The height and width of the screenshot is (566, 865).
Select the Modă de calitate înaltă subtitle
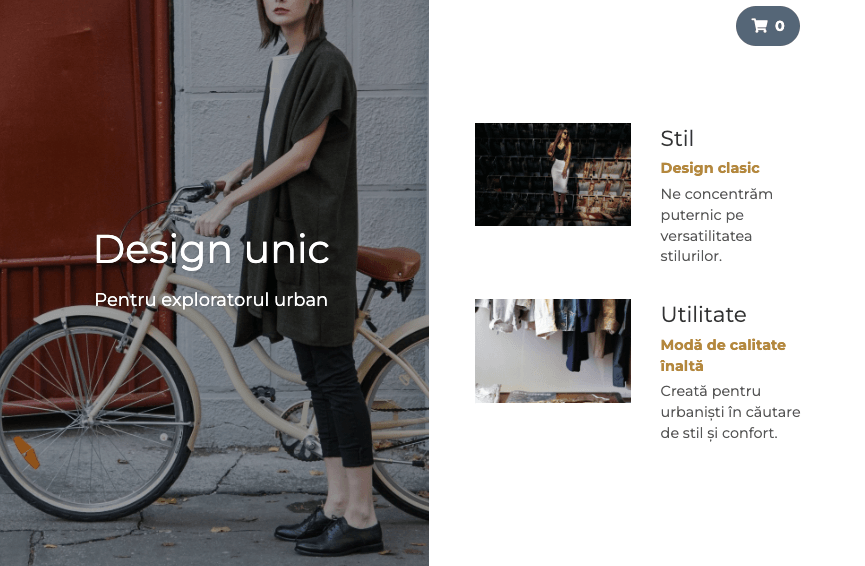[723, 355]
